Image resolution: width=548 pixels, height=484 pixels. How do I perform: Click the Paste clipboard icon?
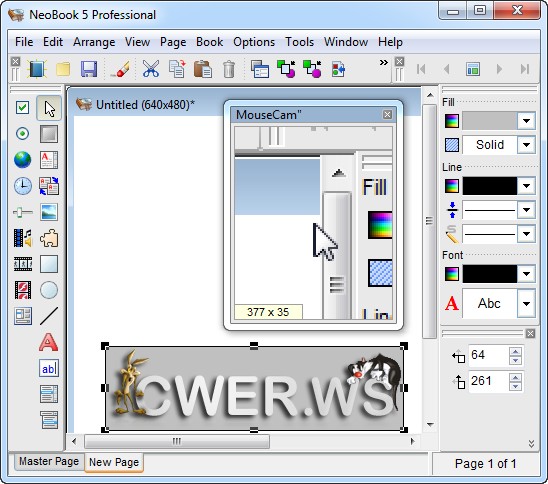tap(203, 69)
